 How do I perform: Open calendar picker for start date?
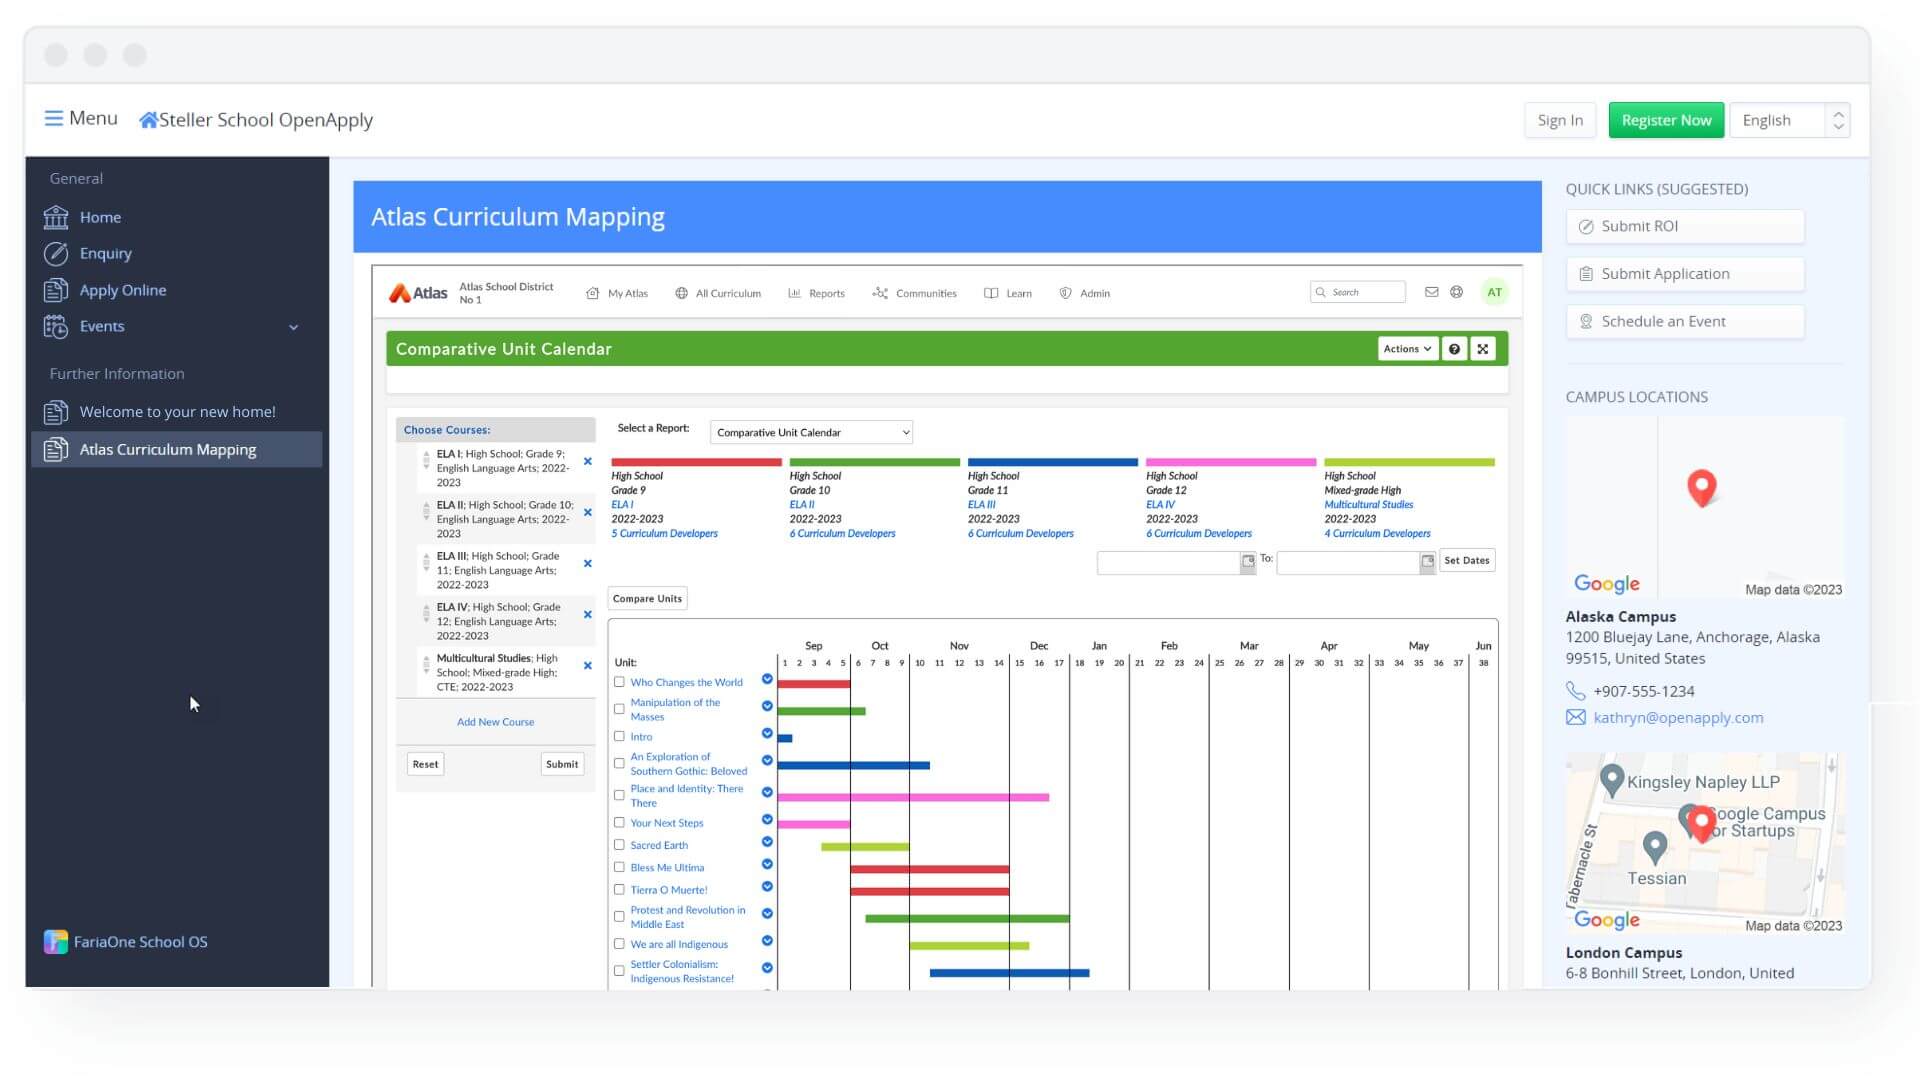[x=1248, y=562]
